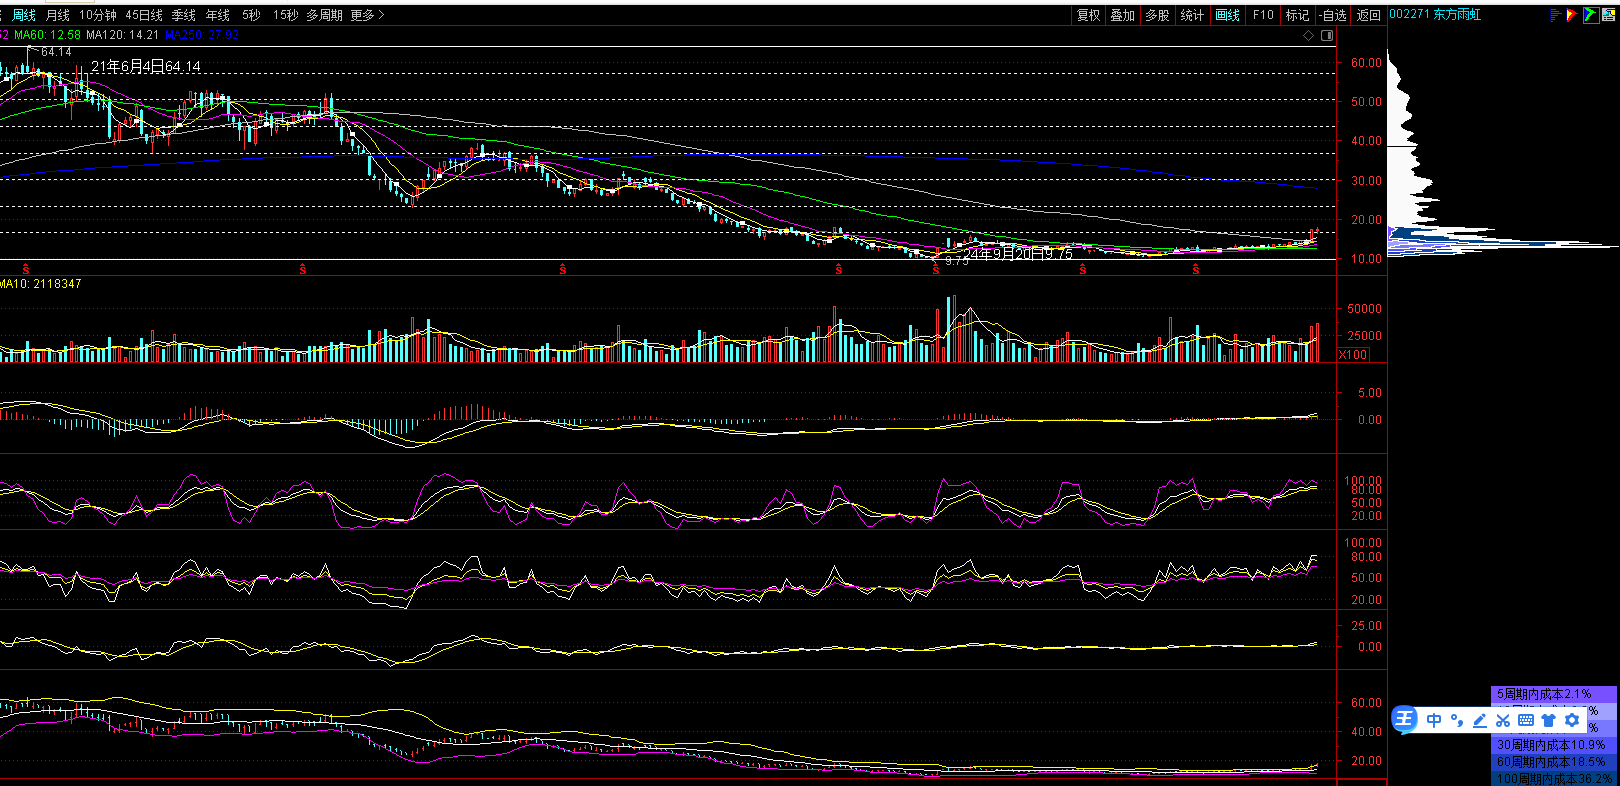Click the 21年6月4日64.14 high annotation
Image resolution: width=1620 pixels, height=786 pixels.
146,67
